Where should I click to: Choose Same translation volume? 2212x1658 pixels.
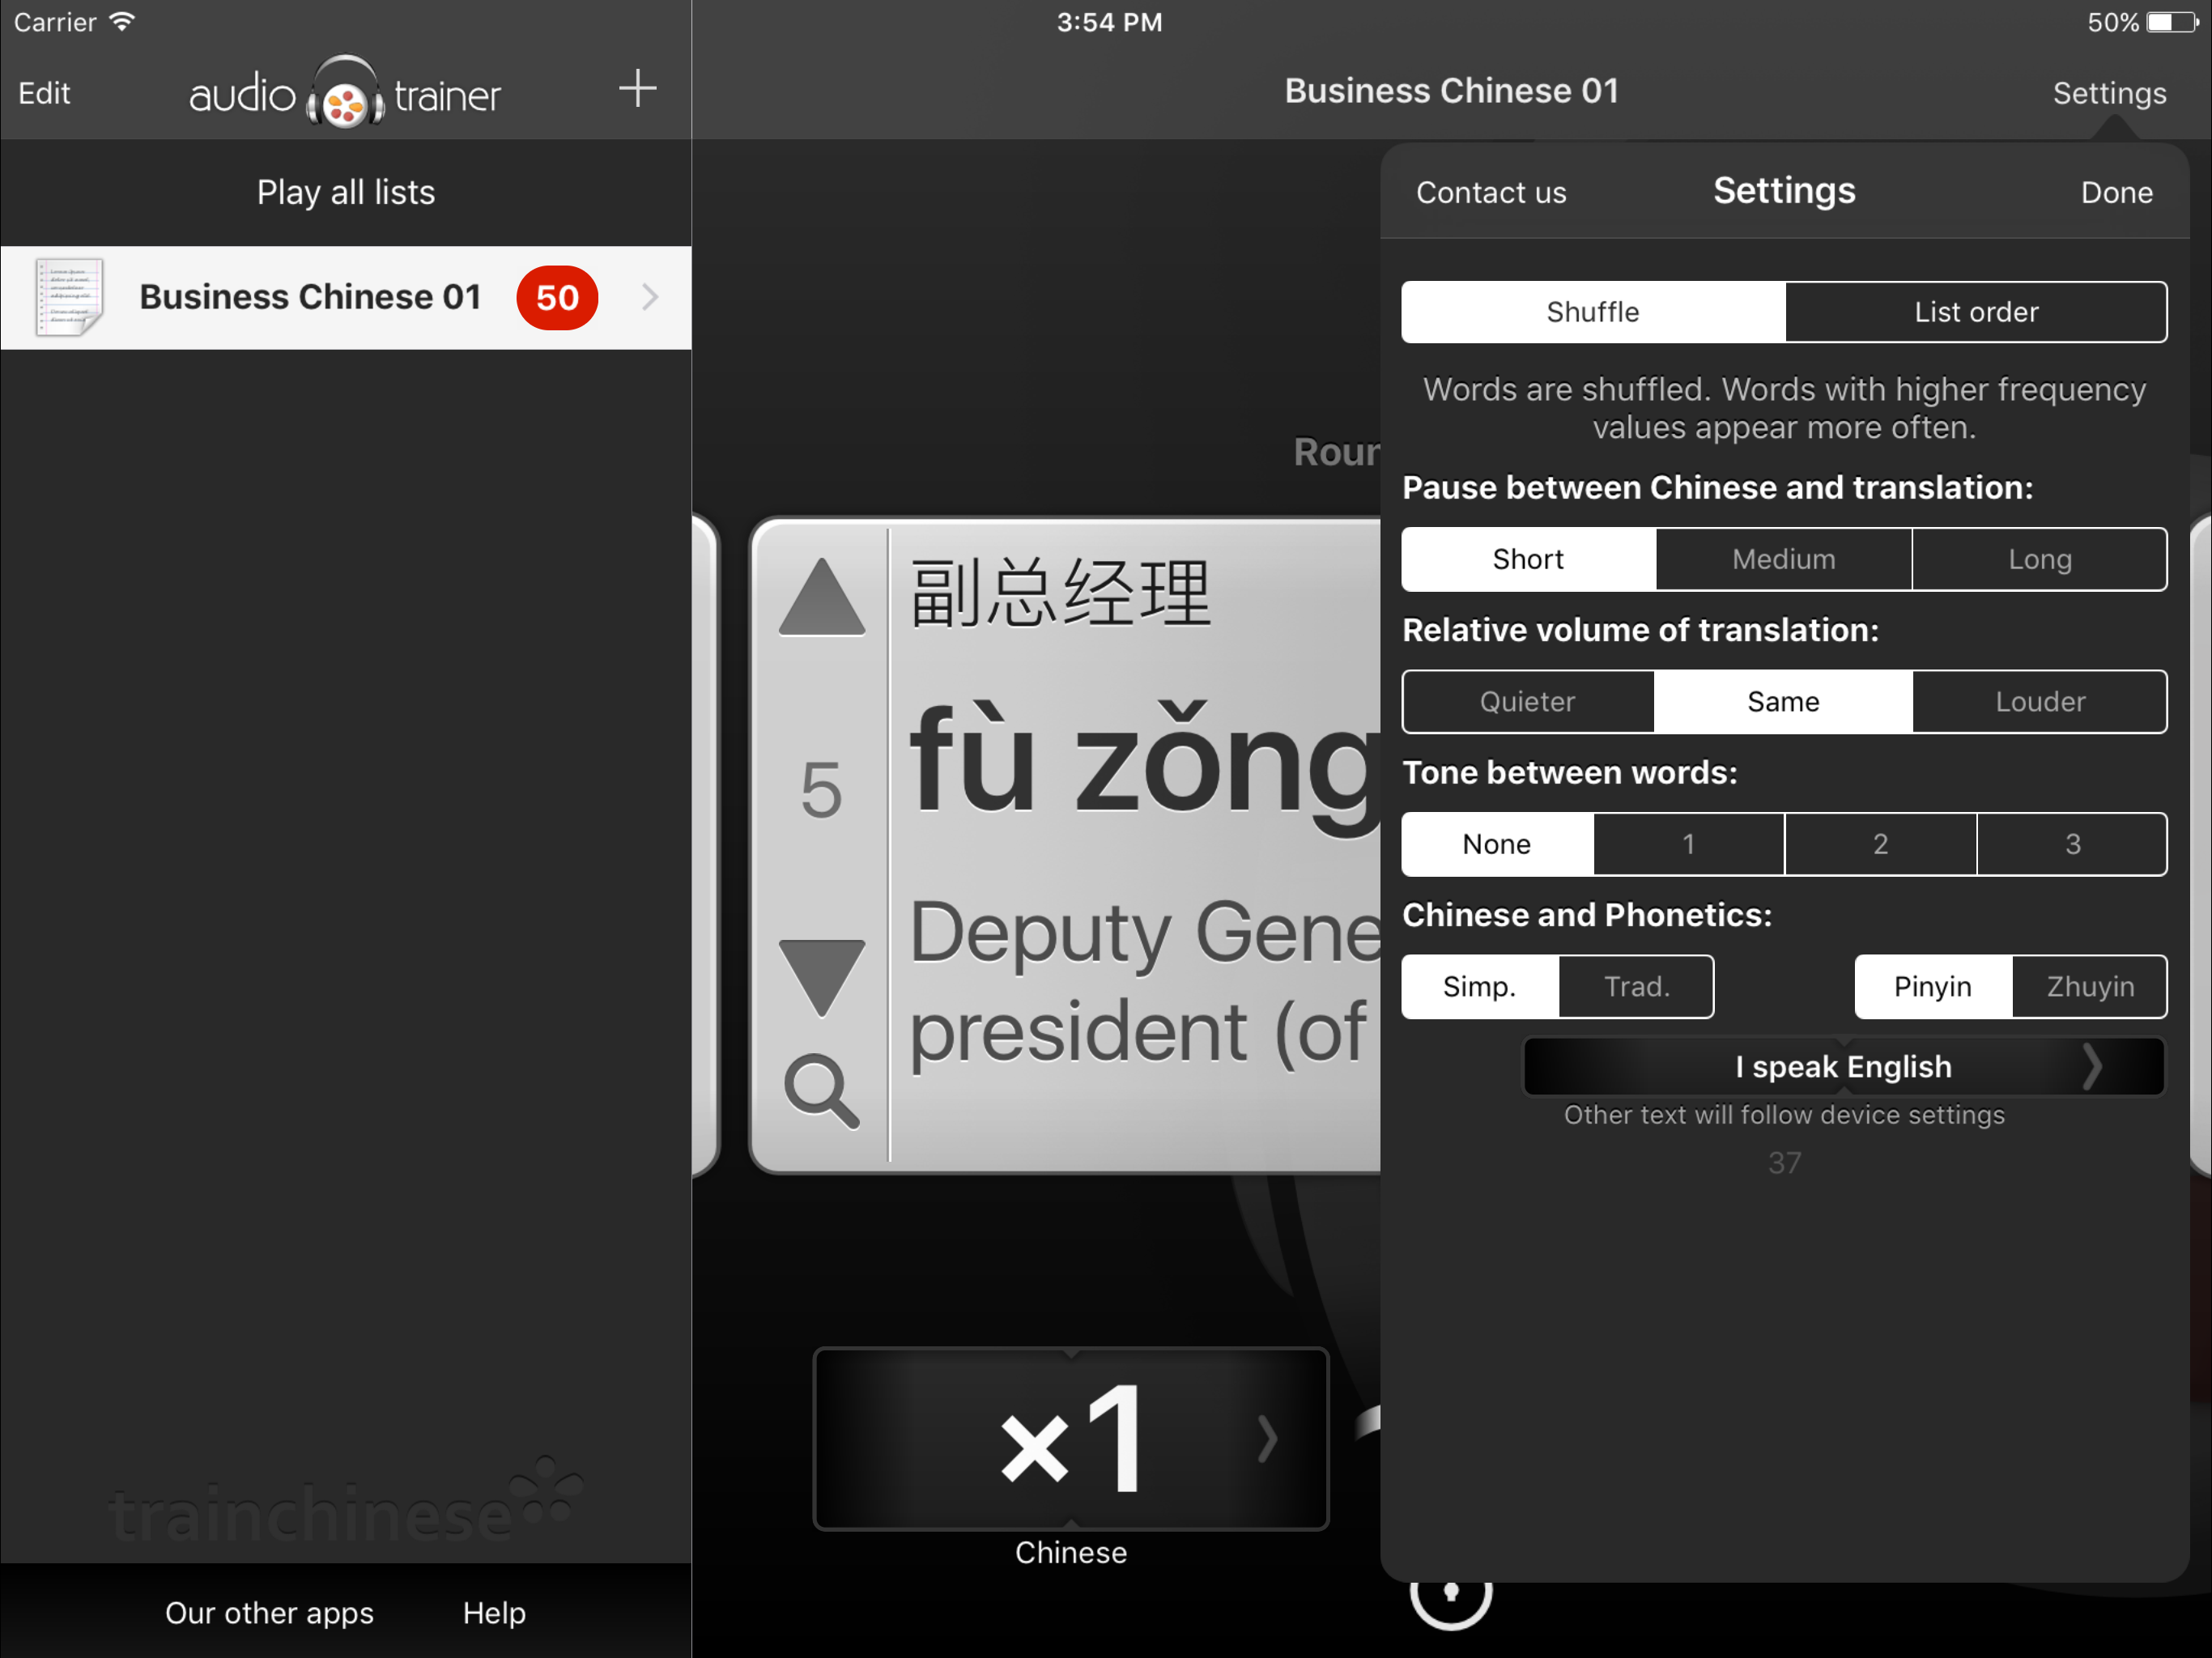tap(1784, 702)
